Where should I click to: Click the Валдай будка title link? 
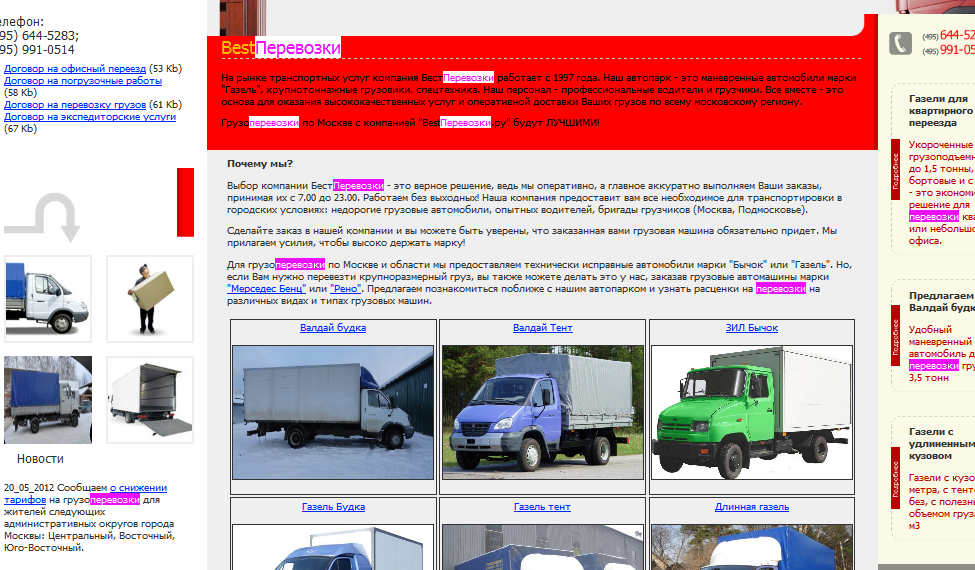(333, 328)
